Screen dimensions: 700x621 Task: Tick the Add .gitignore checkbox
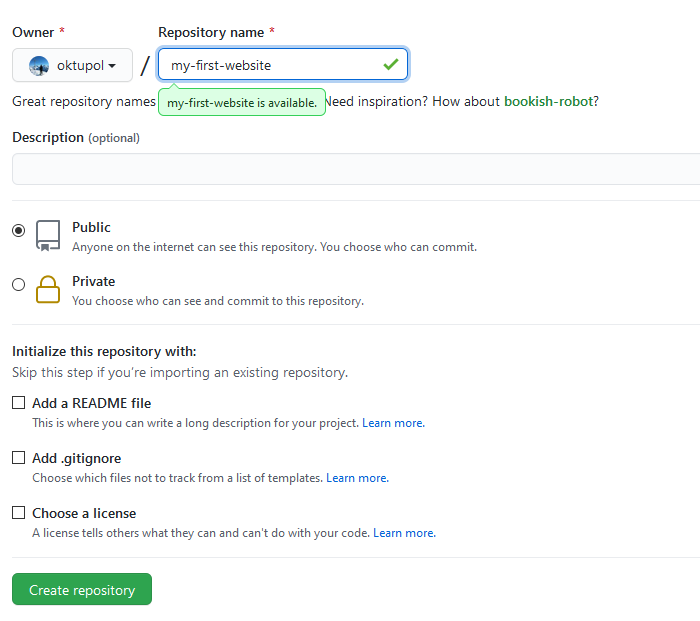[x=19, y=458]
